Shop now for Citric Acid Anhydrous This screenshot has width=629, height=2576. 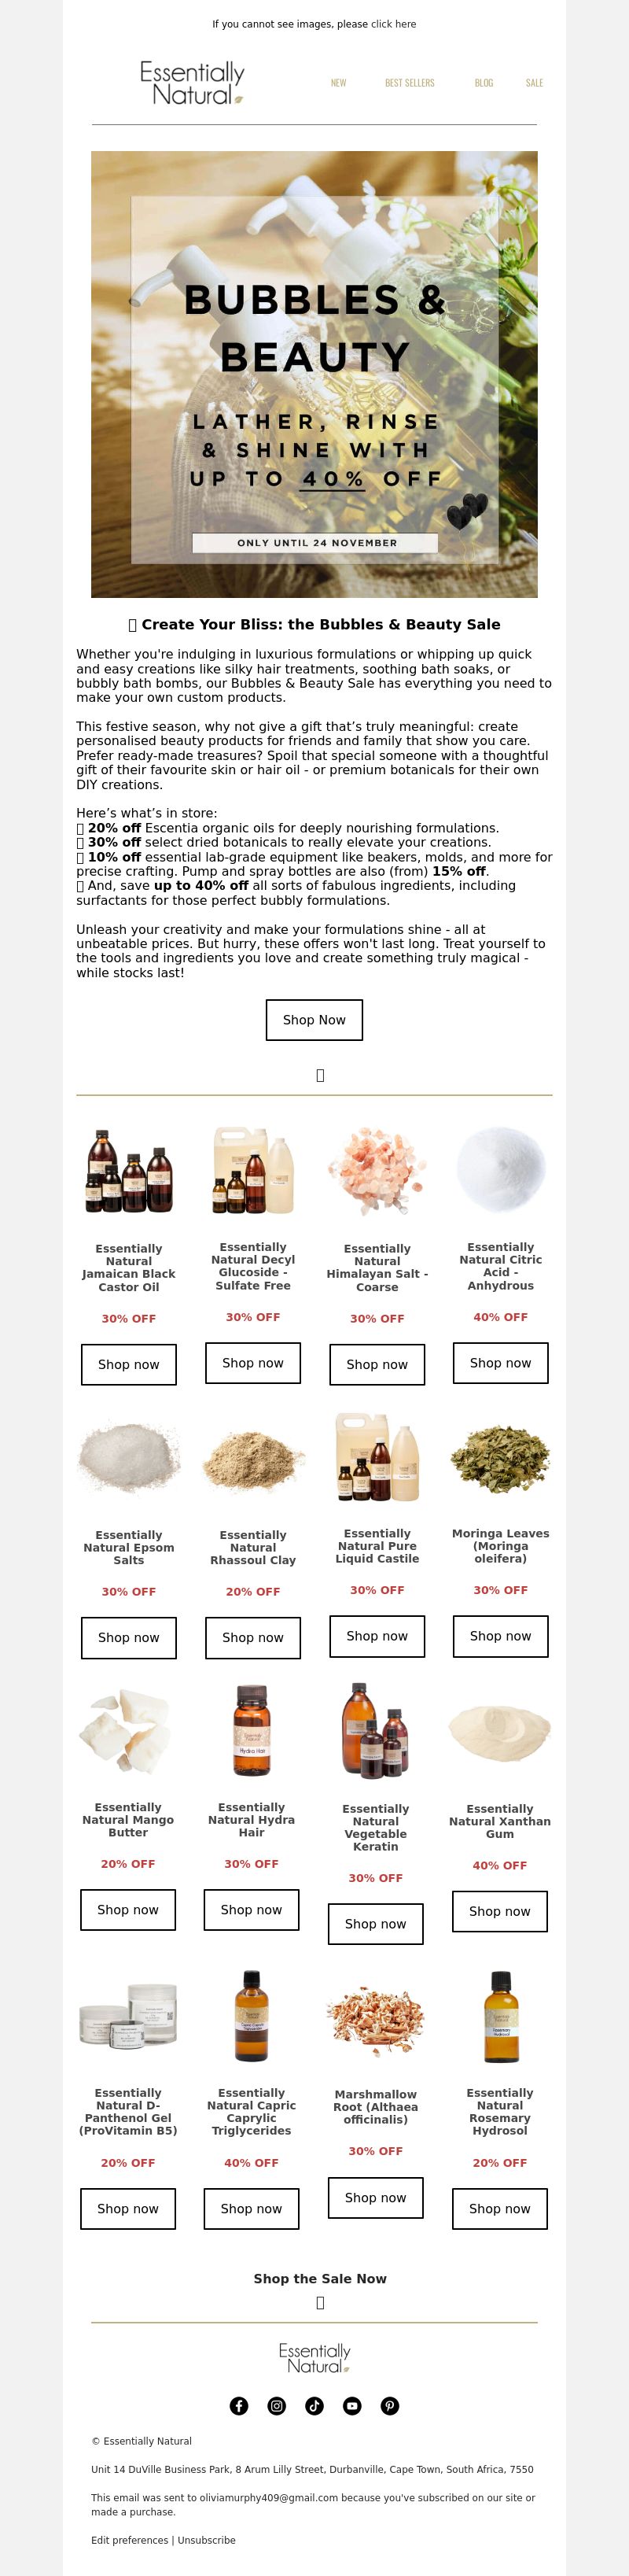click(x=501, y=1363)
